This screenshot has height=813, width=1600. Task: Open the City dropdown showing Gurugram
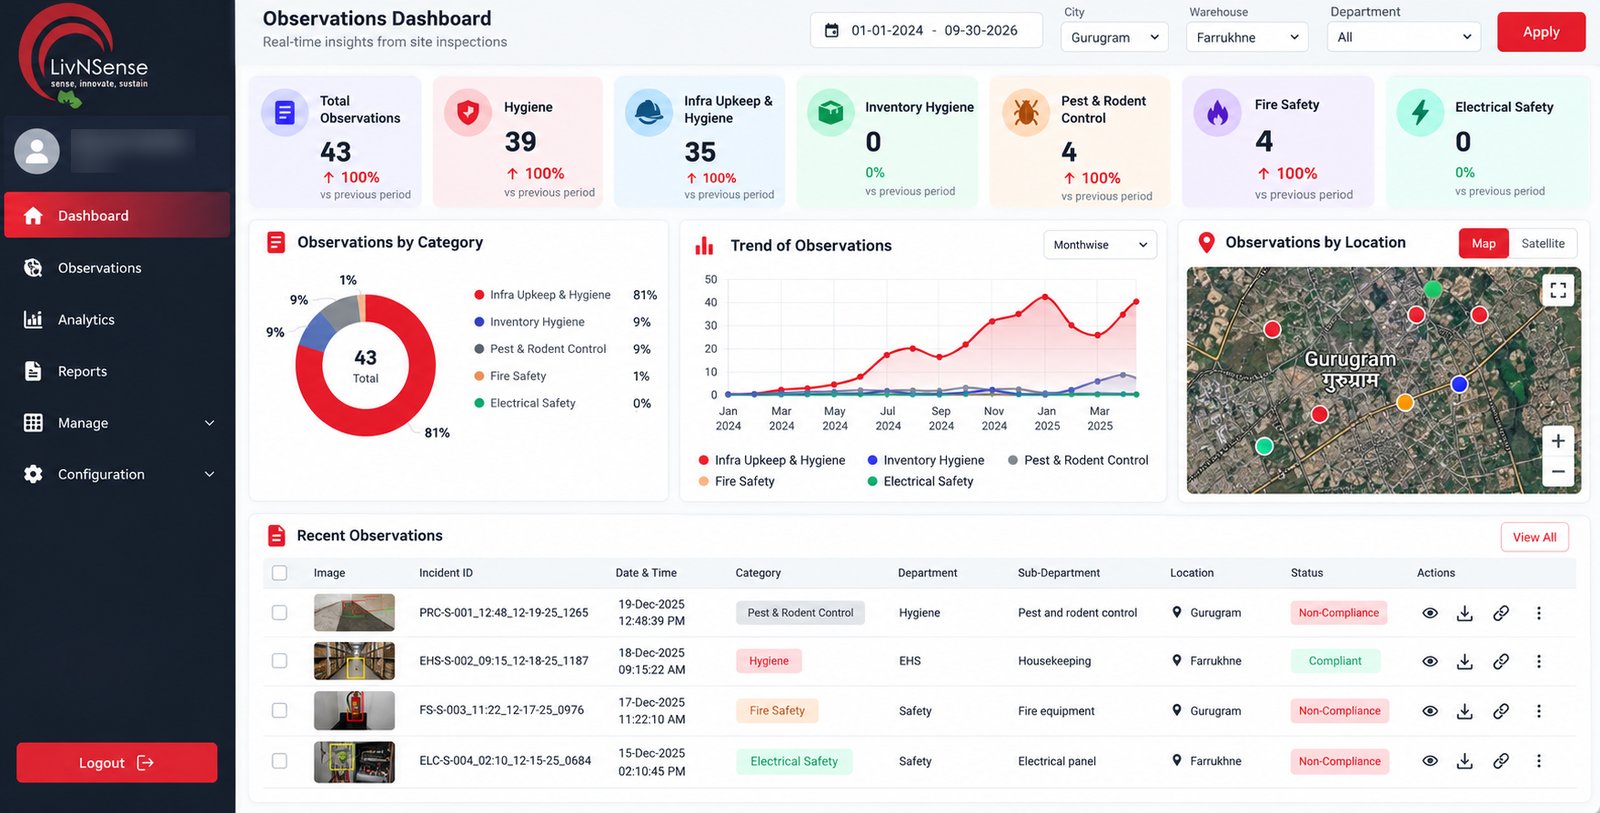[x=1114, y=37]
